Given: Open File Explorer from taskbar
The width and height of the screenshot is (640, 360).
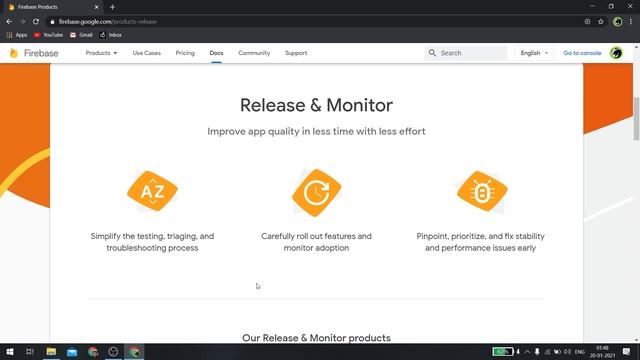Looking at the screenshot, I should coord(51,351).
